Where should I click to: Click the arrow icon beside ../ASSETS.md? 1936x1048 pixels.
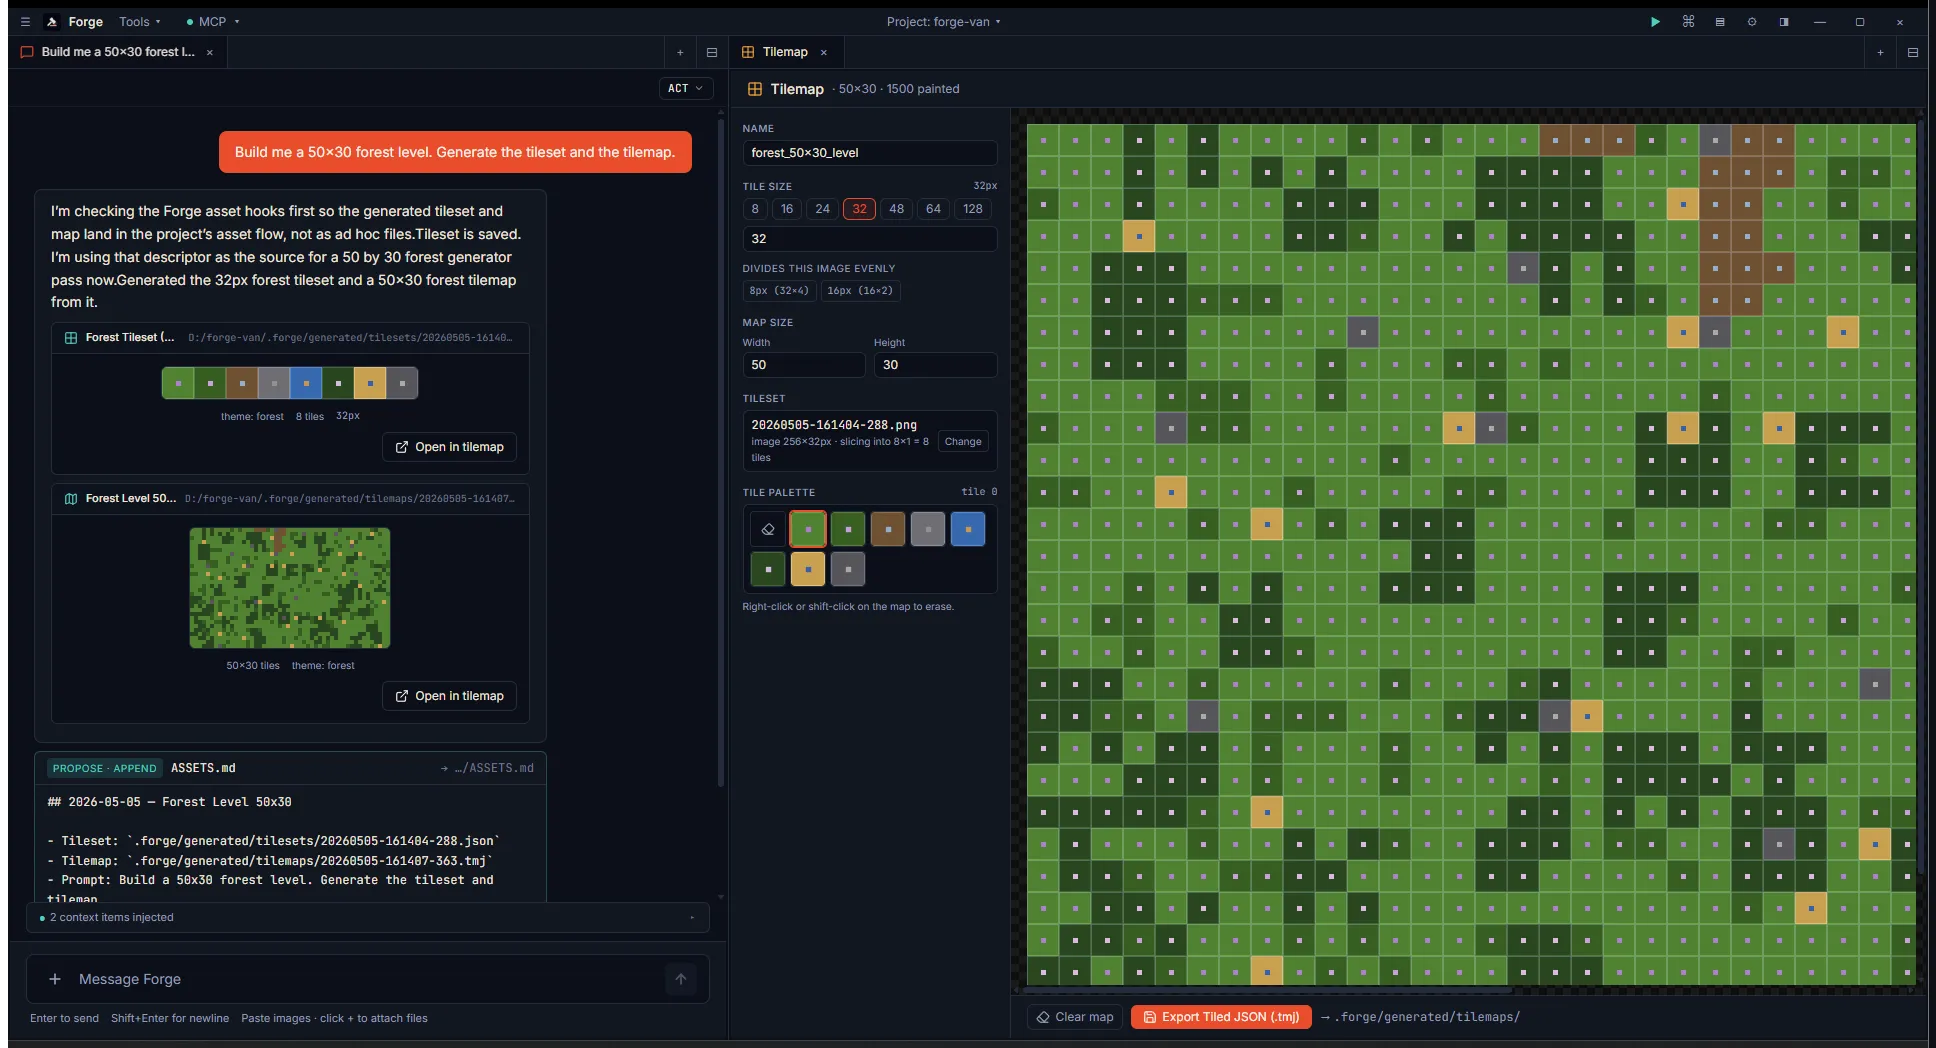point(444,768)
